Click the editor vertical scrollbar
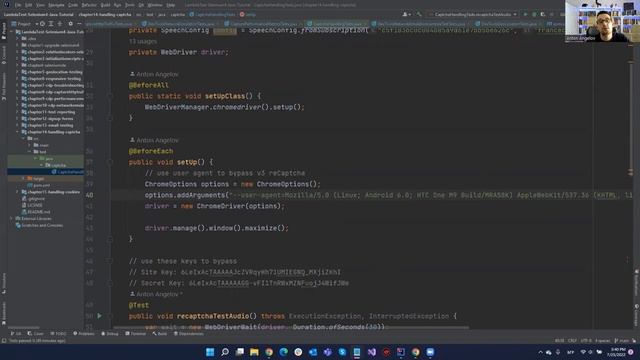Screen dimensions: 640x360 coord(631,118)
